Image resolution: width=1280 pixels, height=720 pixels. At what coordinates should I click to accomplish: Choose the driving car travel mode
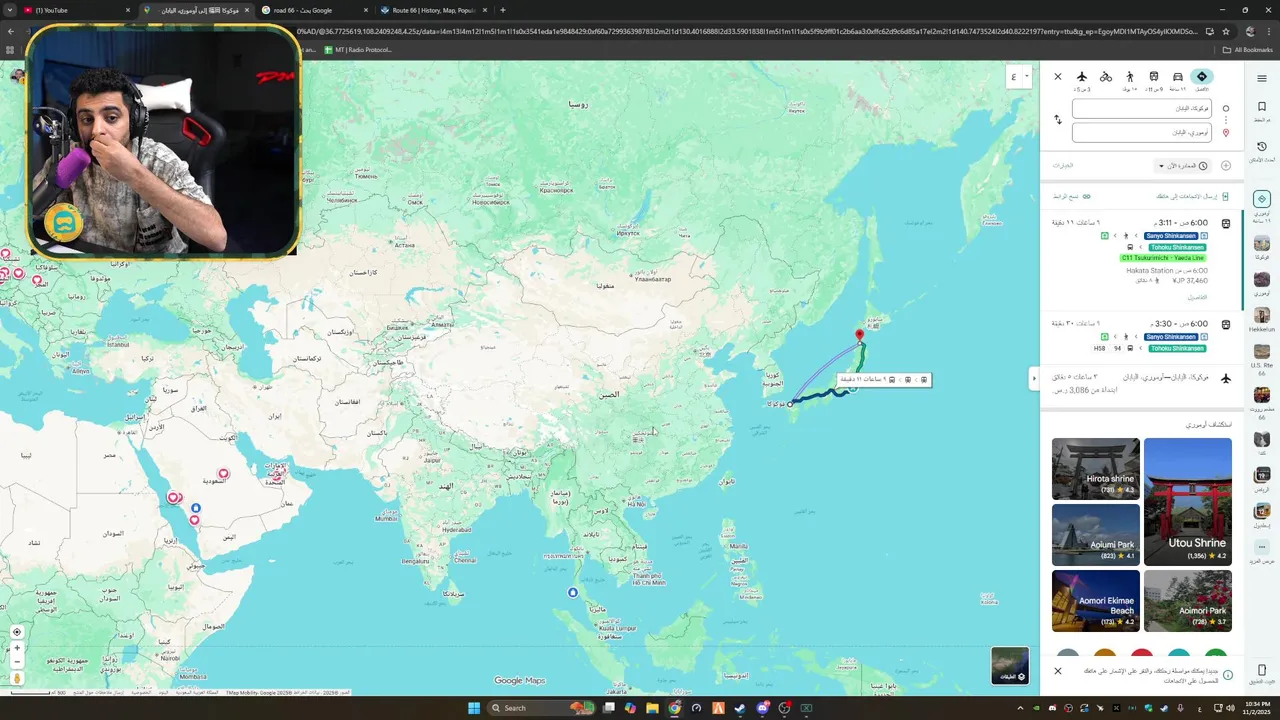(1178, 77)
